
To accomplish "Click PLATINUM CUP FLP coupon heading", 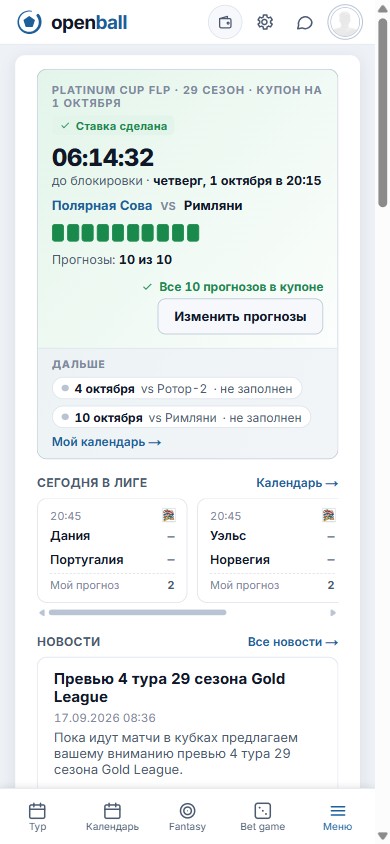I will click(x=187, y=96).
